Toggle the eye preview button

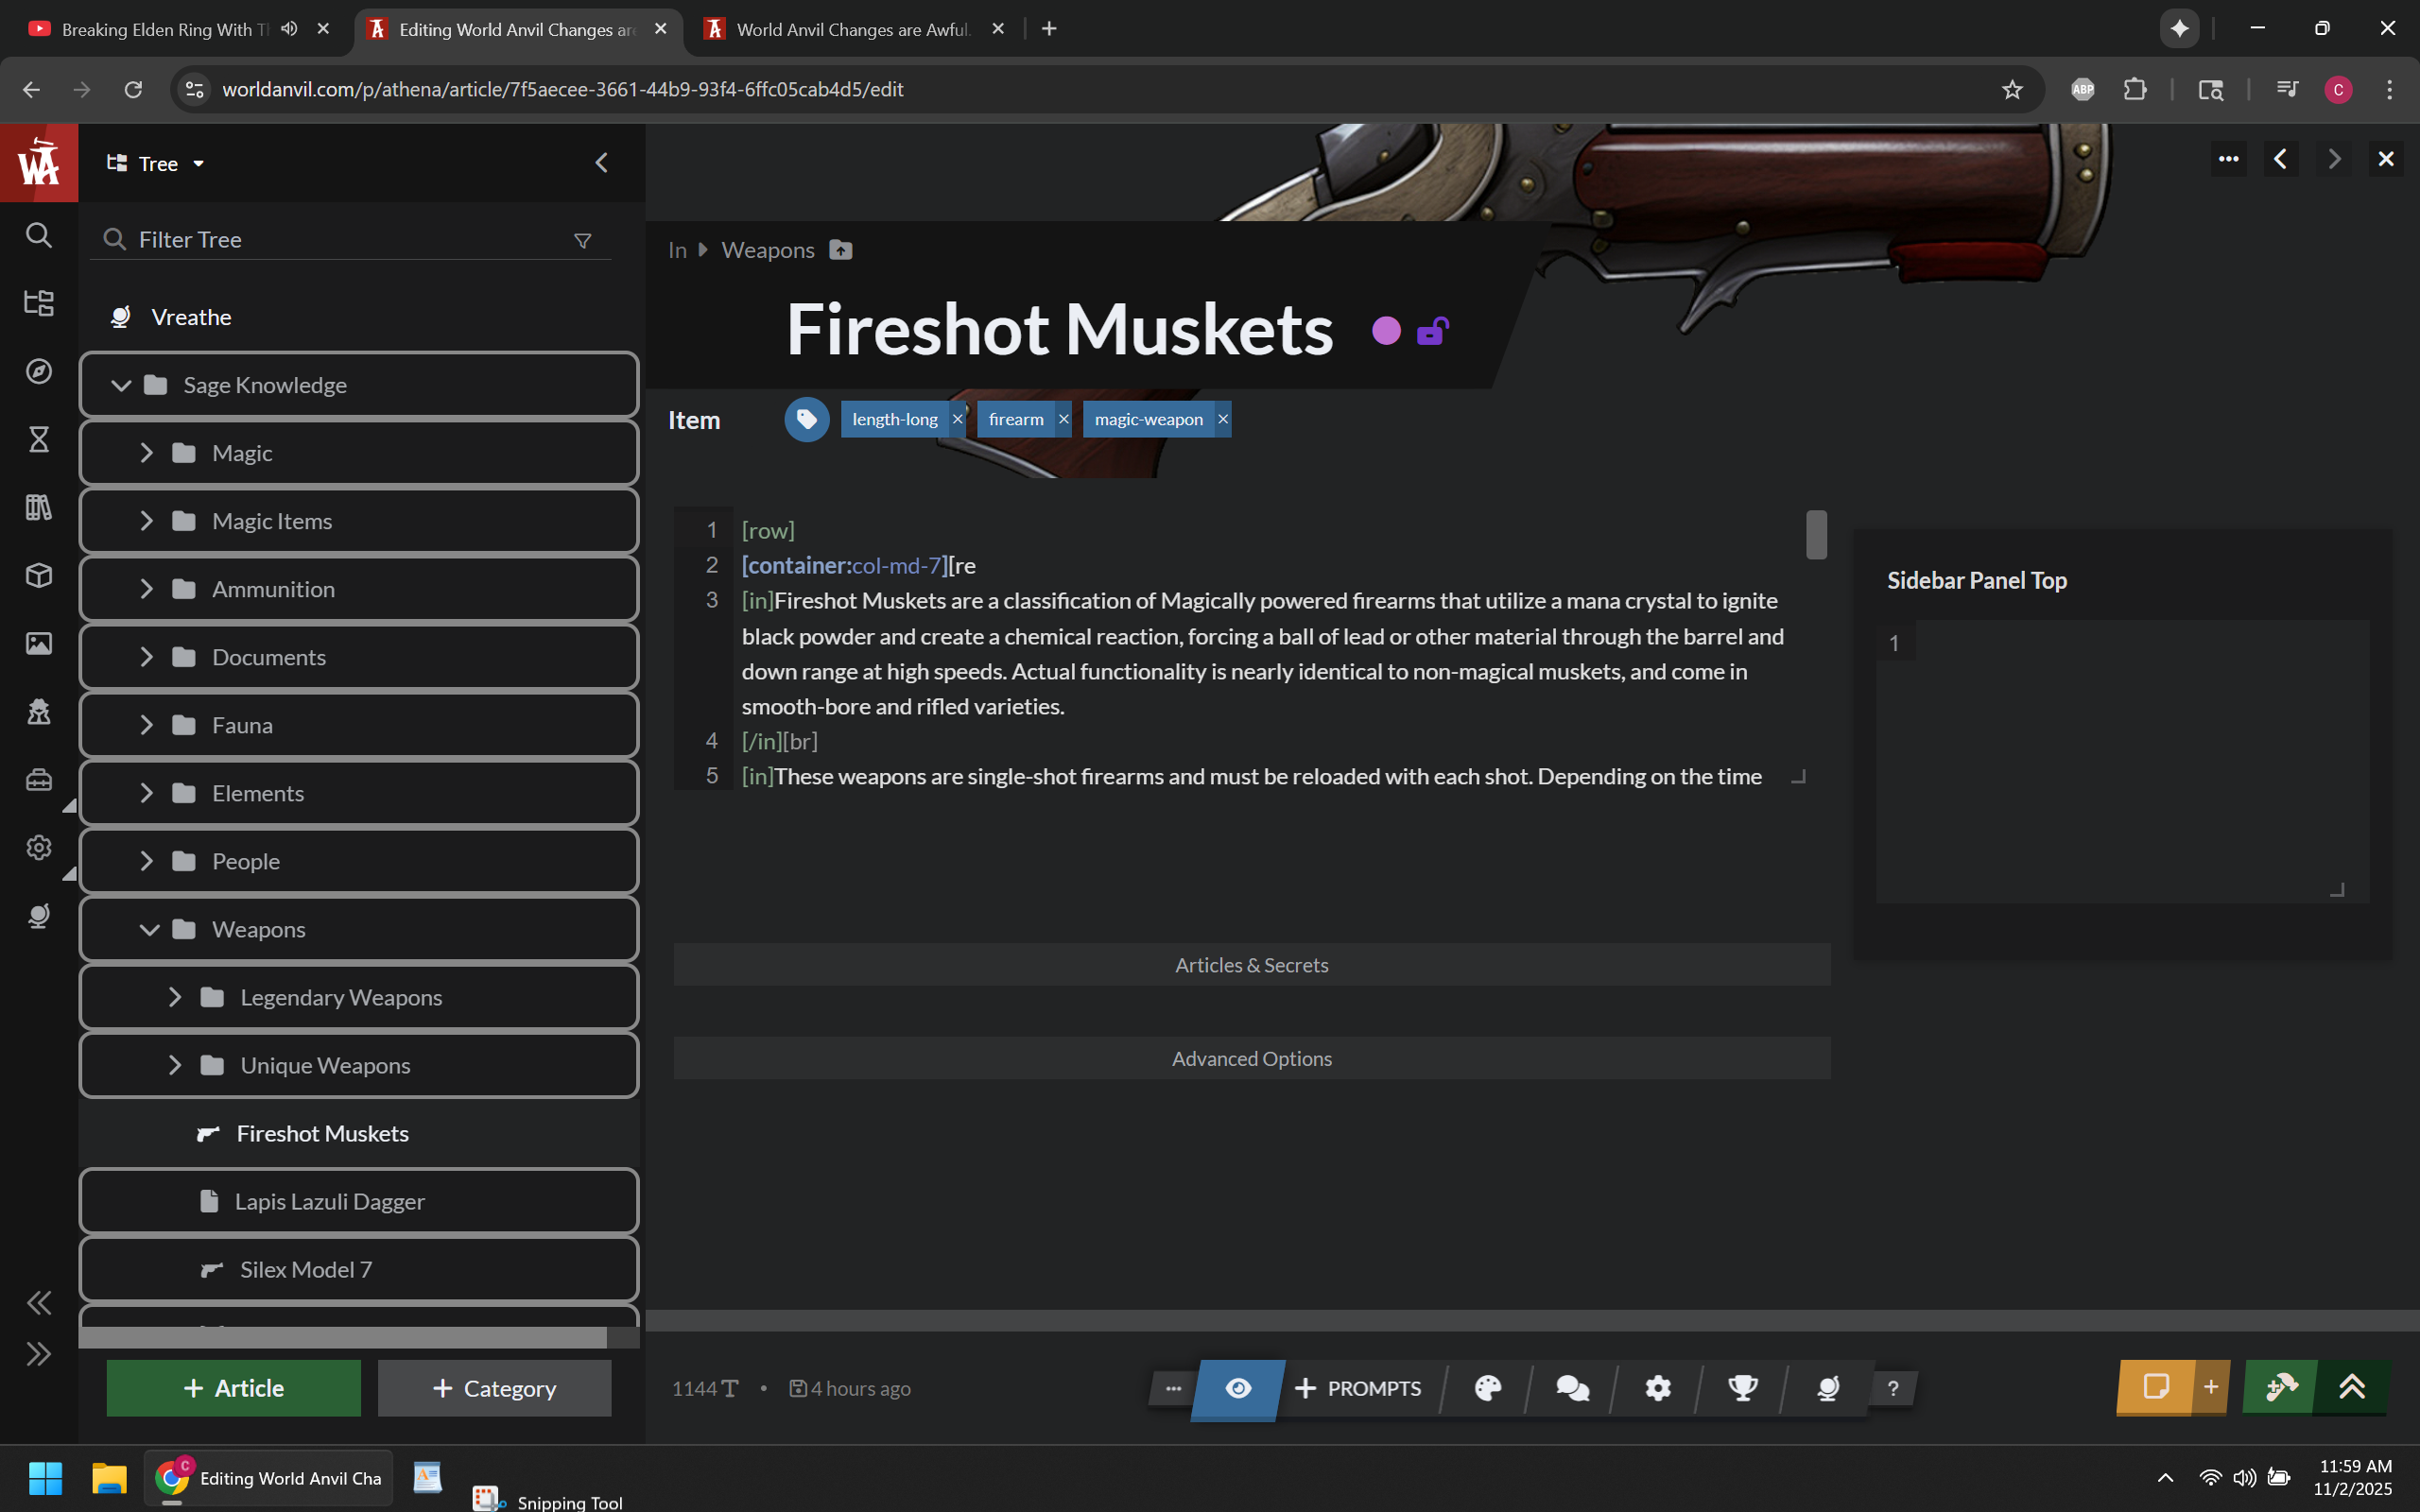1238,1388
